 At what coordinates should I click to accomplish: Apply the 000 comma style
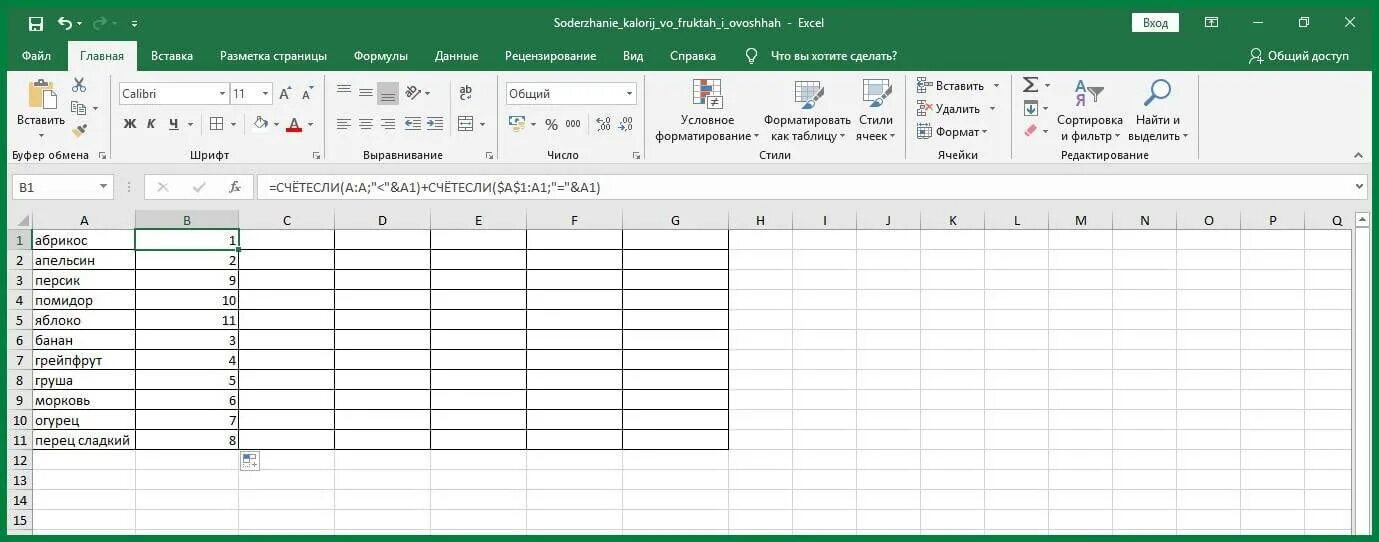pyautogui.click(x=573, y=124)
